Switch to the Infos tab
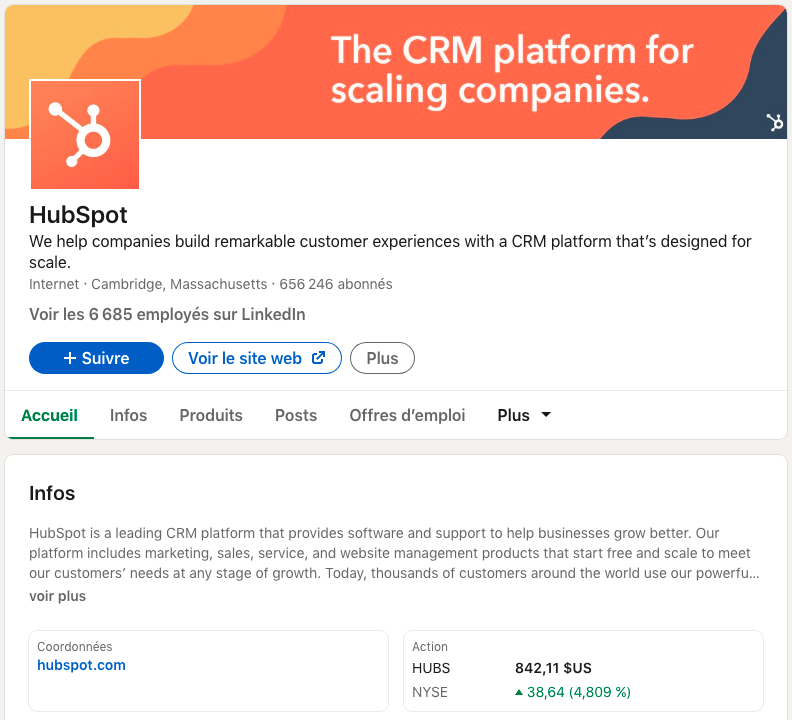Screen dimensions: 792x720 pyautogui.click(x=128, y=415)
